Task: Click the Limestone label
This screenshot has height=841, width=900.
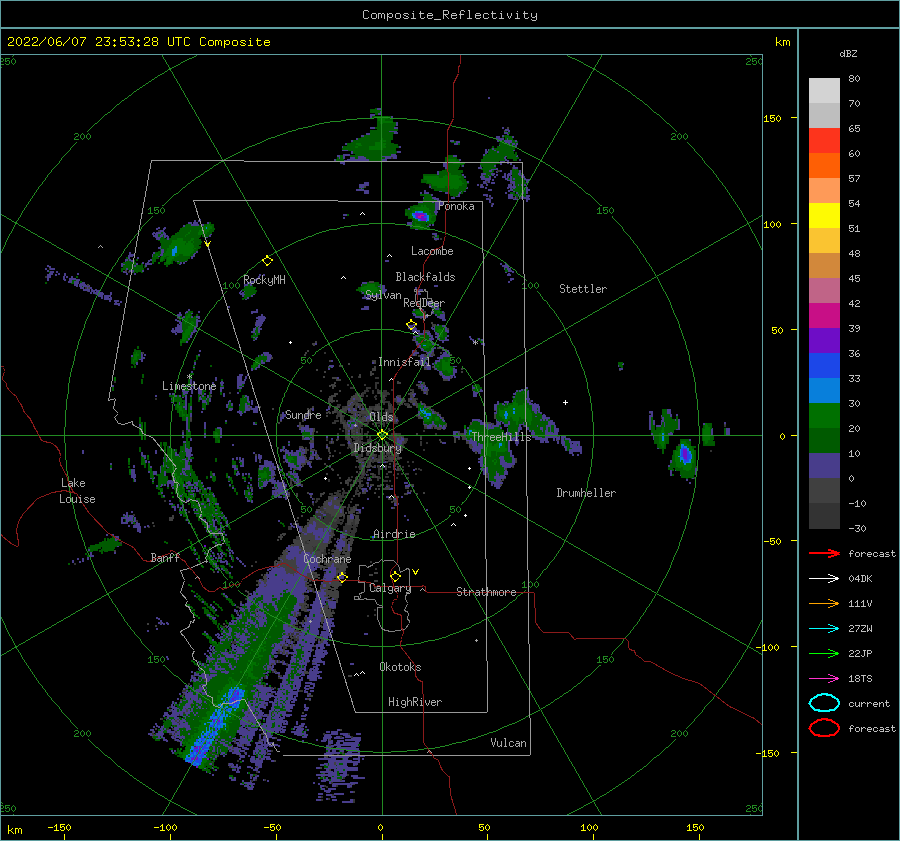Action: coord(189,386)
